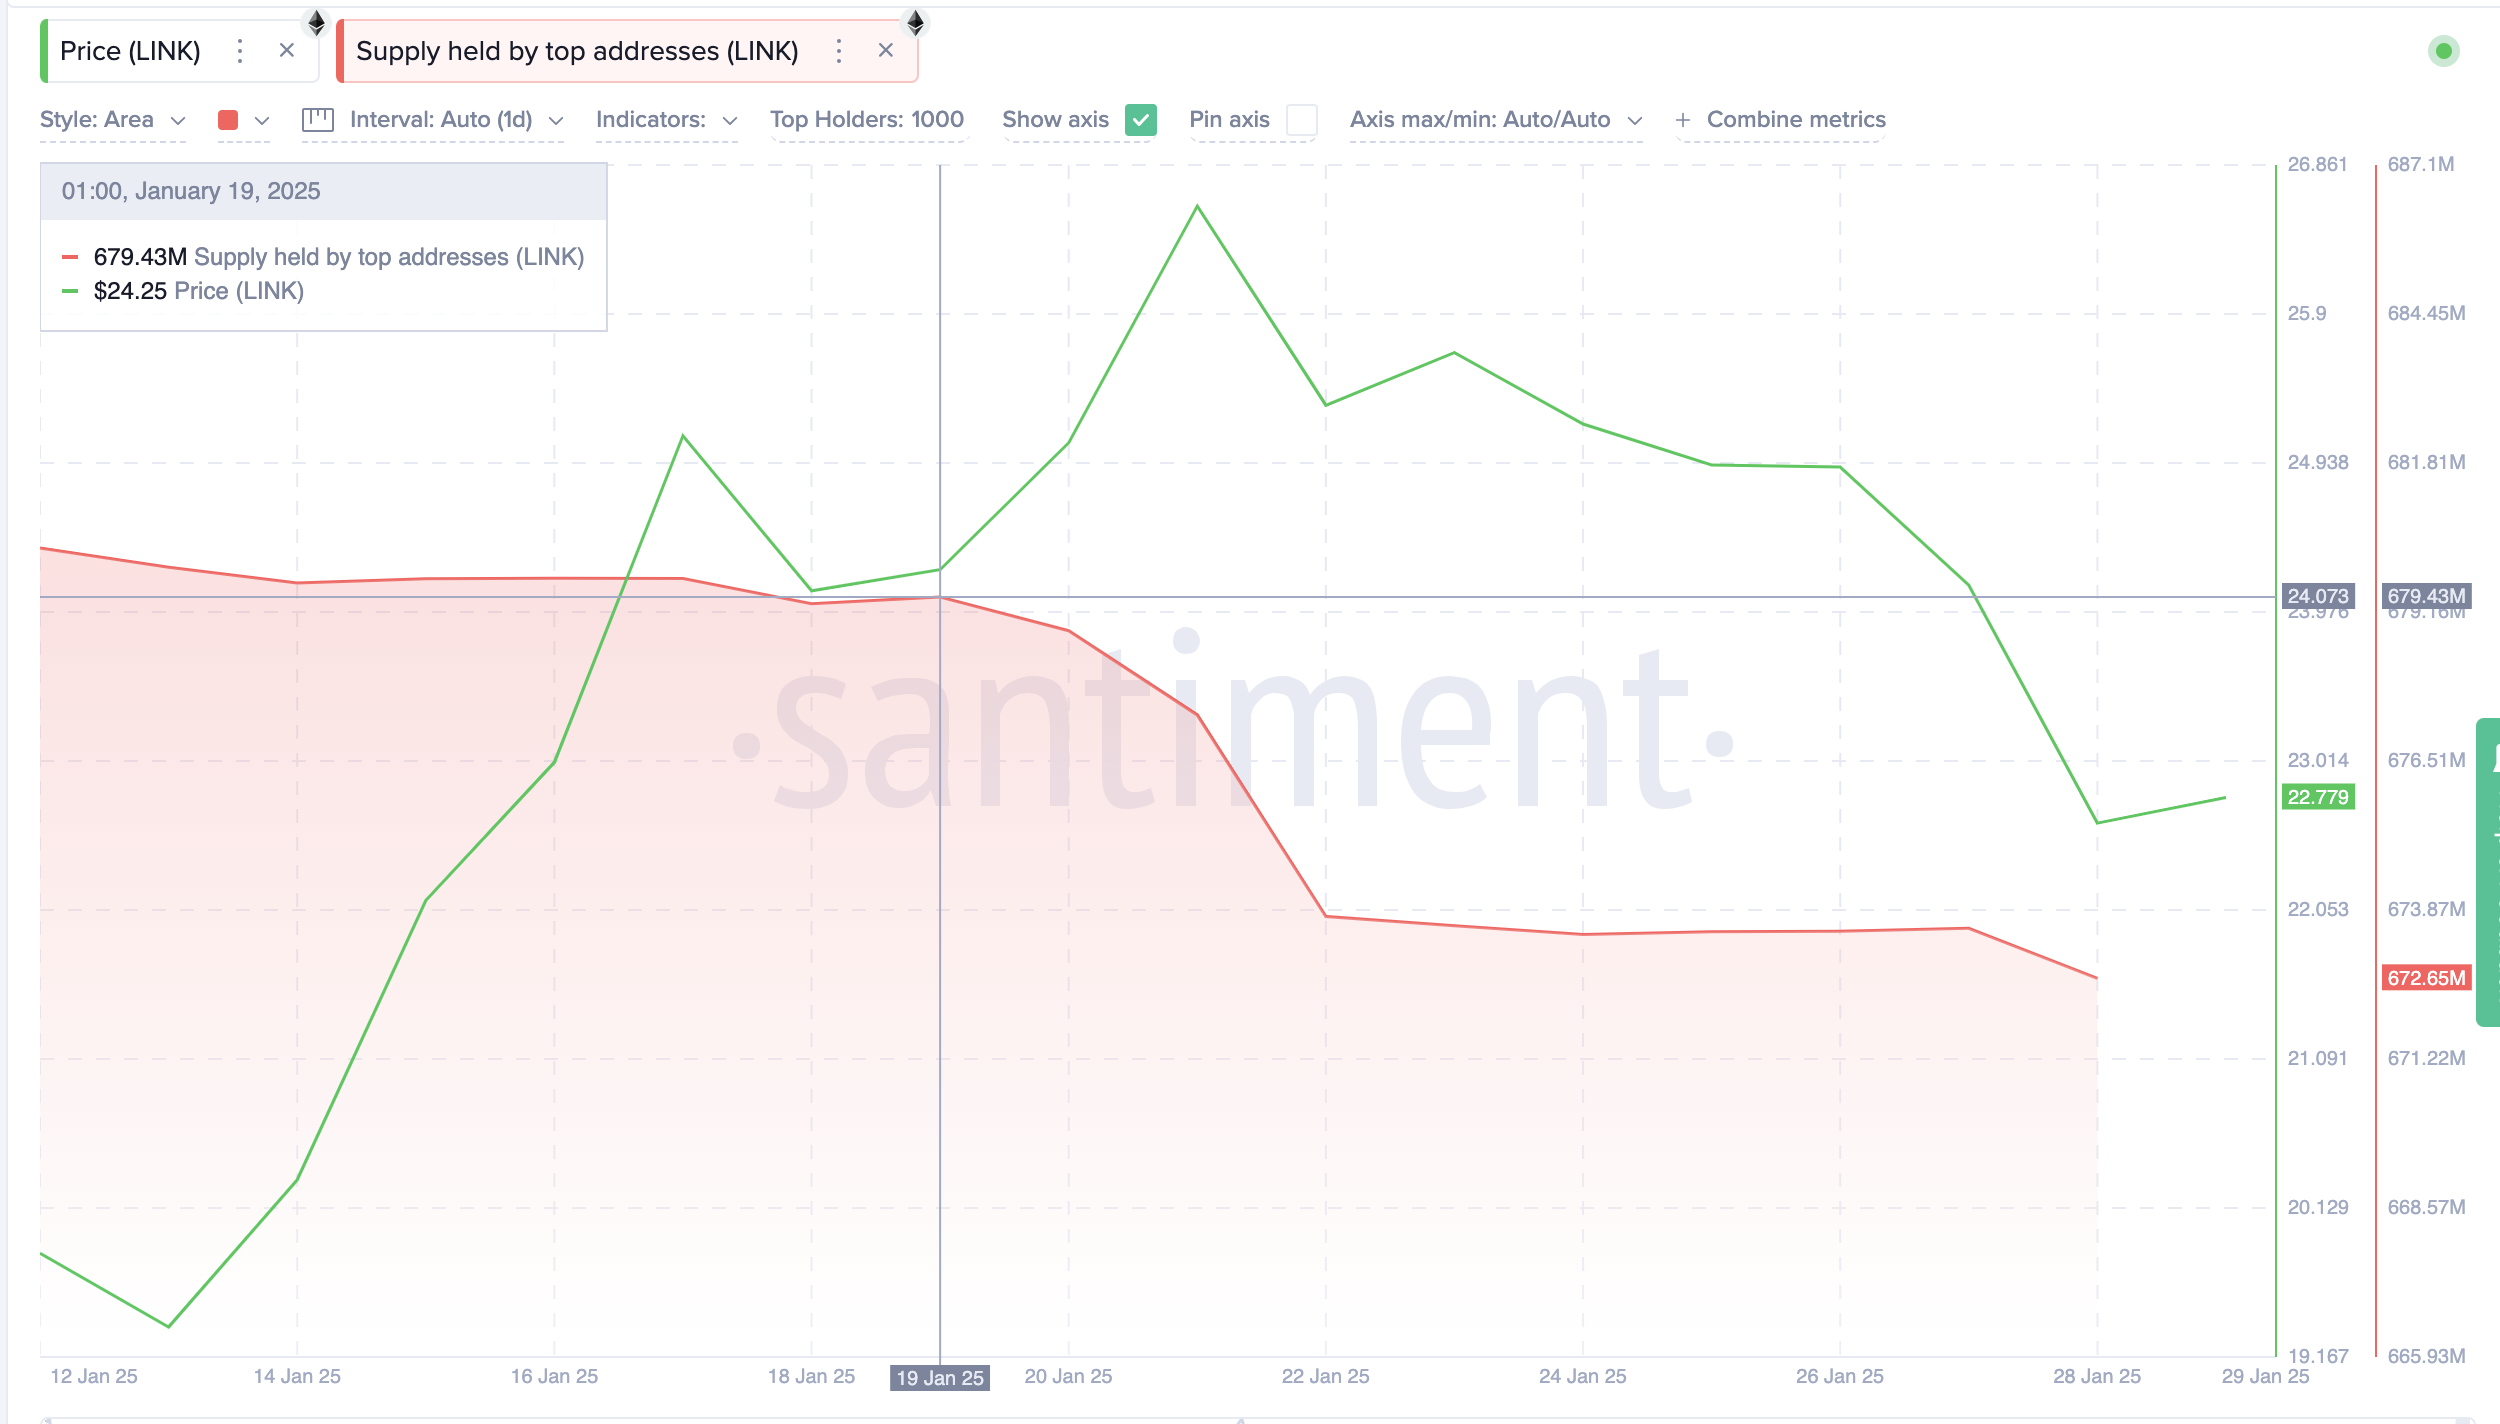Click Combine metrics button
The height and width of the screenshot is (1424, 2500).
pos(1781,120)
